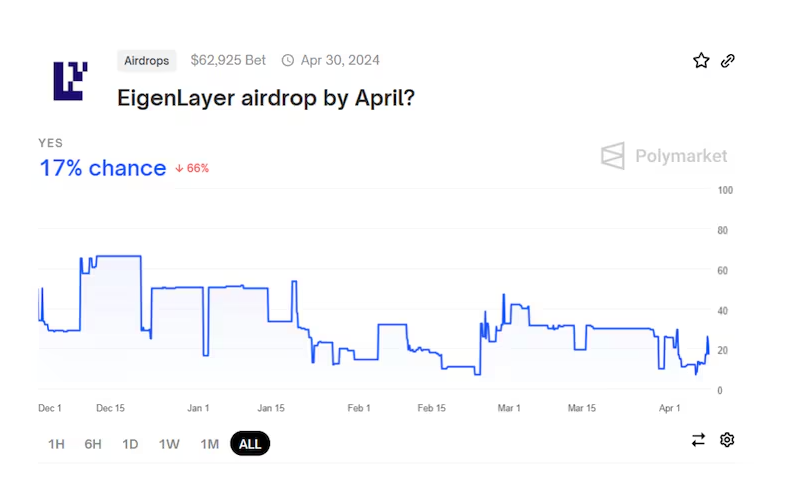The image size is (808, 483).
Task: Click the 20 y-axis label
Action: (722, 351)
